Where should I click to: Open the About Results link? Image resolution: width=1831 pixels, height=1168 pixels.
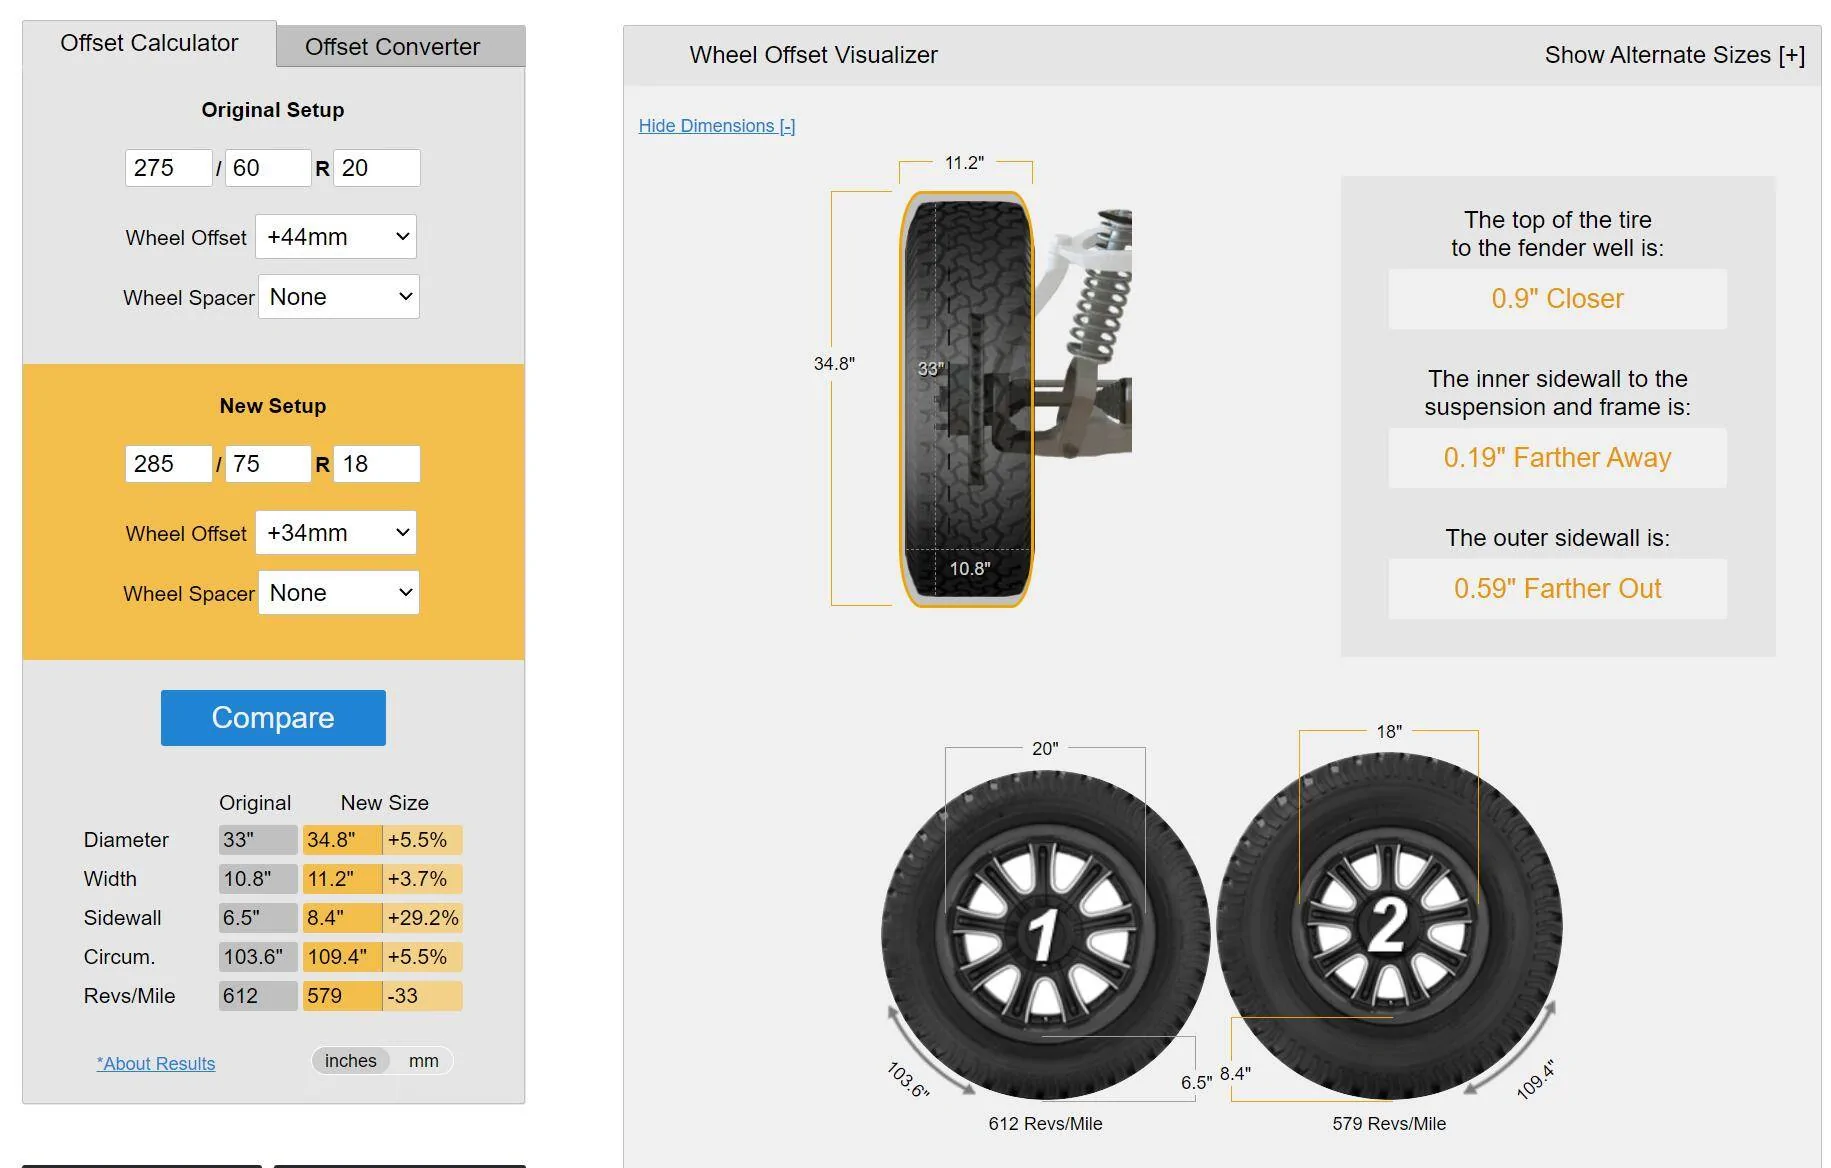pyautogui.click(x=155, y=1063)
